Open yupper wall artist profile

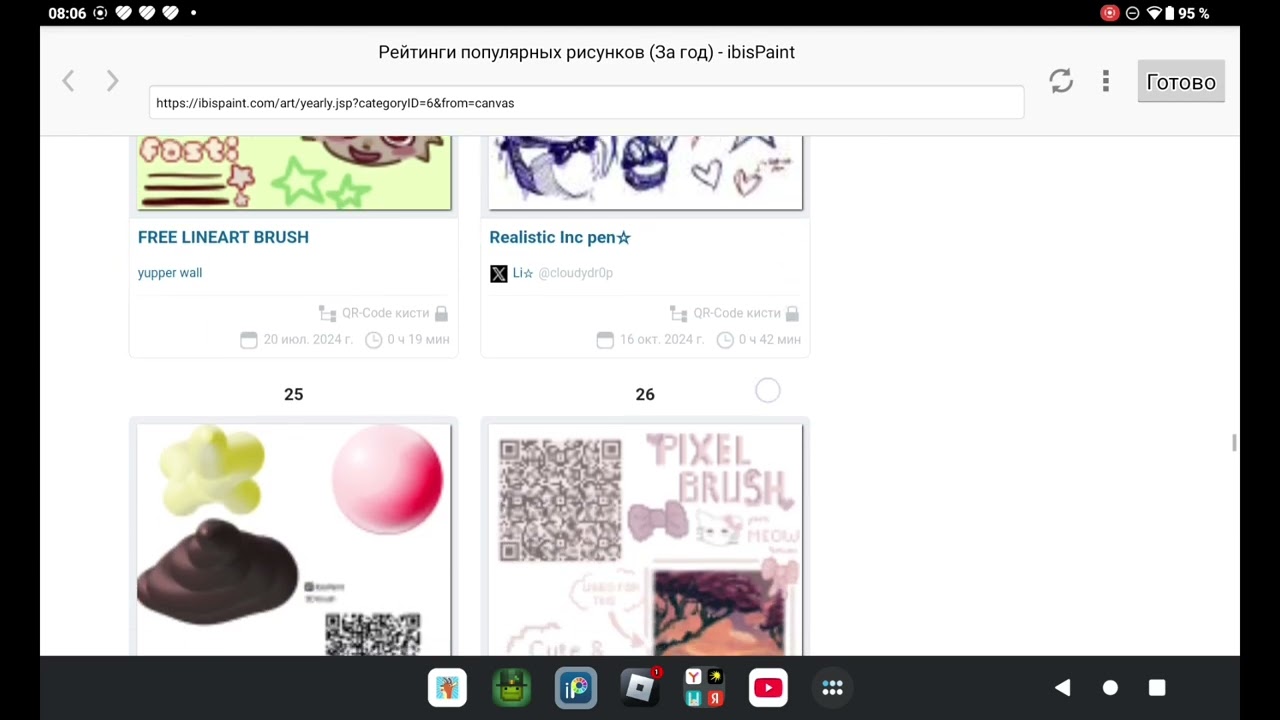point(170,273)
